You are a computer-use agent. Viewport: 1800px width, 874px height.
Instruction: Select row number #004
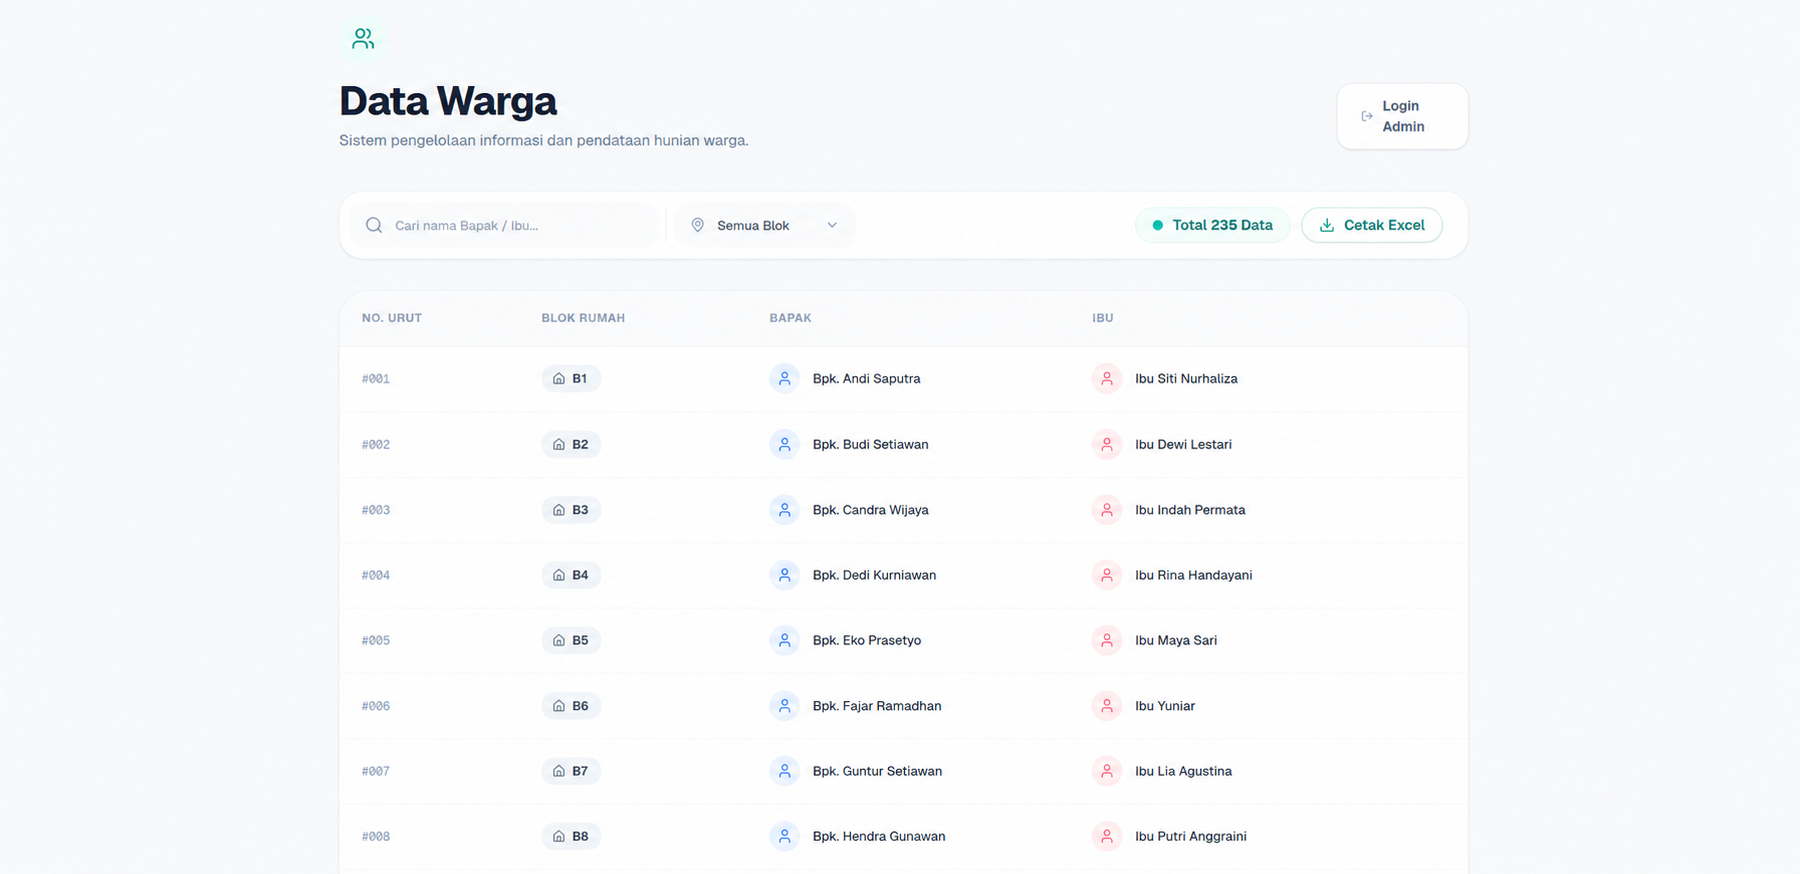tap(376, 575)
